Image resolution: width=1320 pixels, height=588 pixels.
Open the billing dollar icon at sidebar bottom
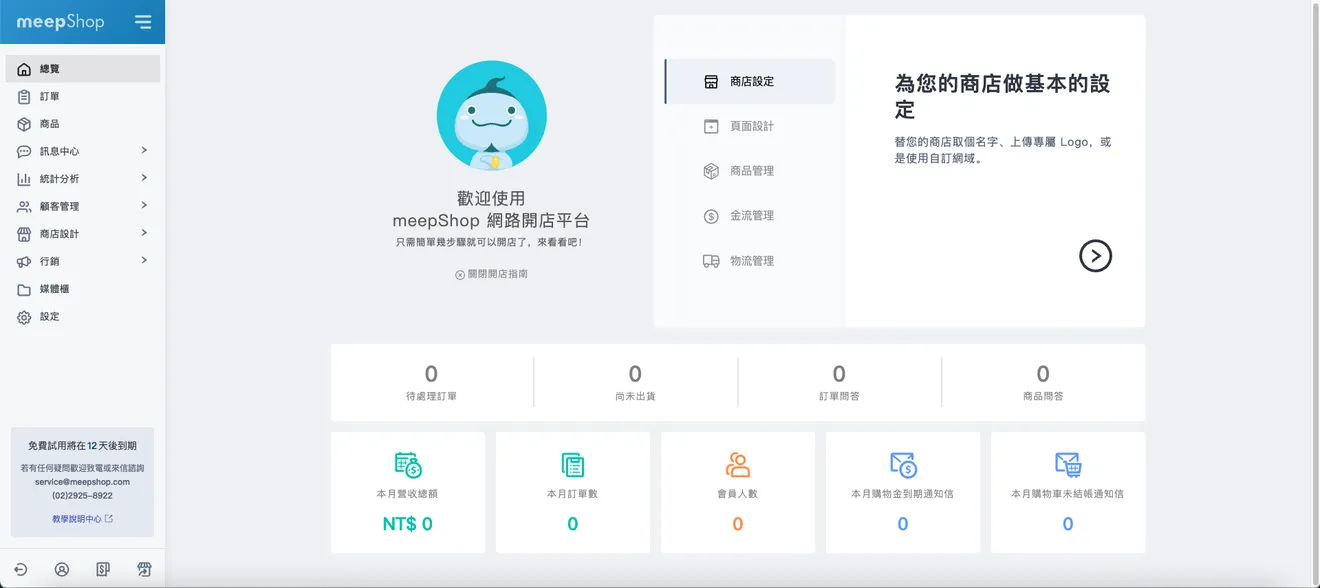pos(103,570)
